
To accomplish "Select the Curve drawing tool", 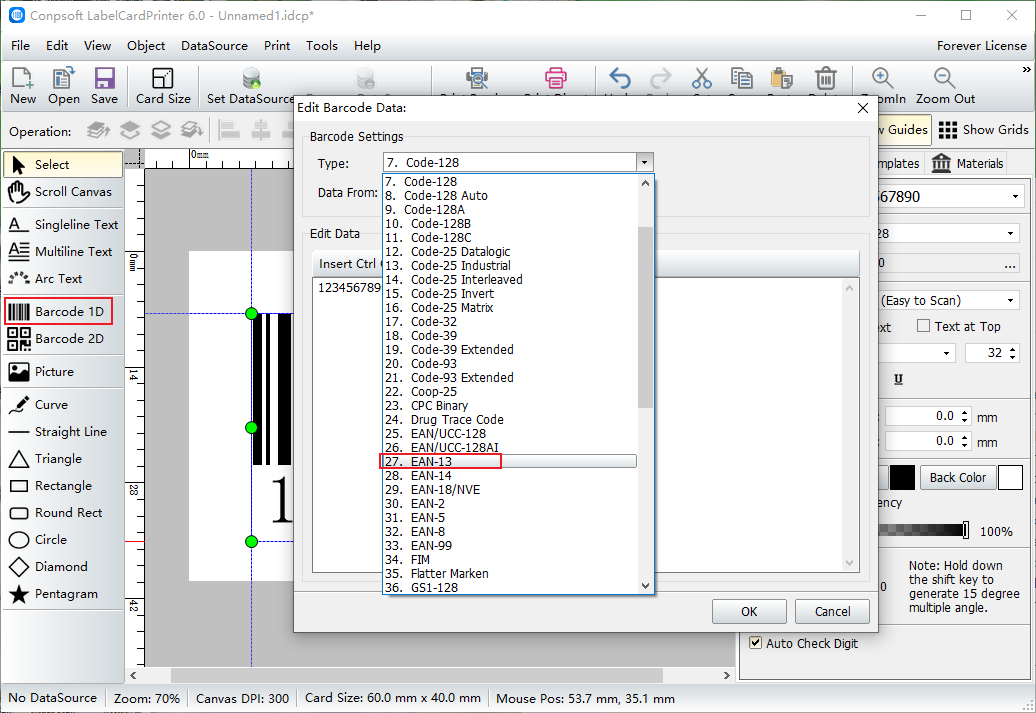I will [x=63, y=404].
